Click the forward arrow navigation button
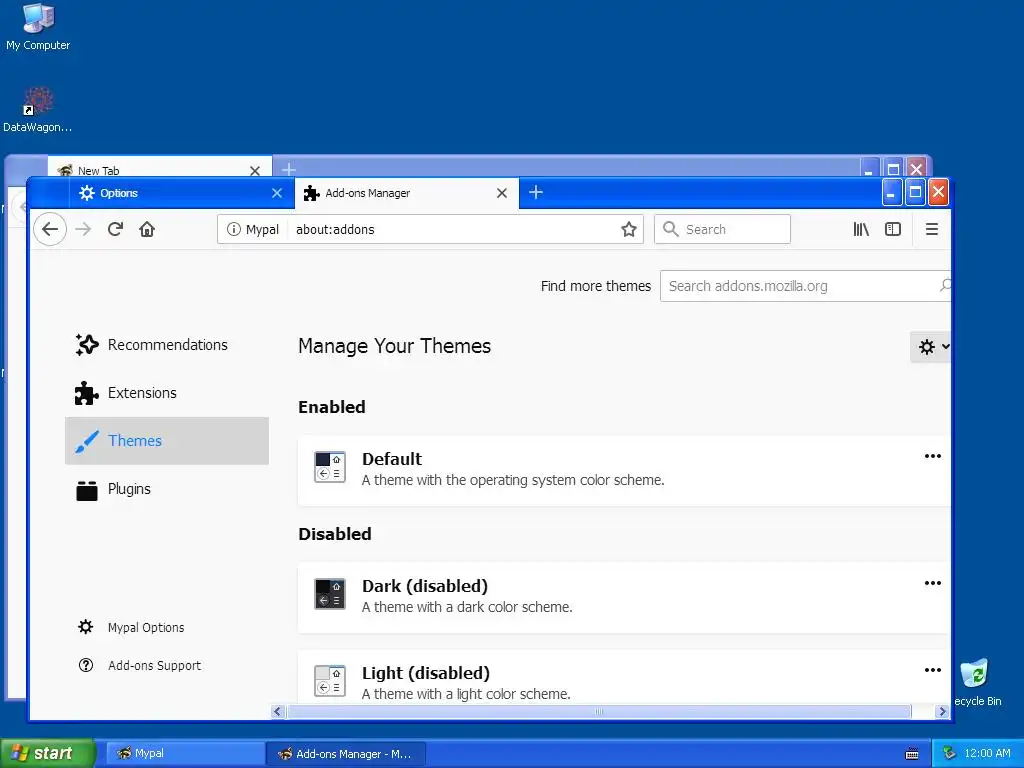1024x768 pixels. [83, 229]
